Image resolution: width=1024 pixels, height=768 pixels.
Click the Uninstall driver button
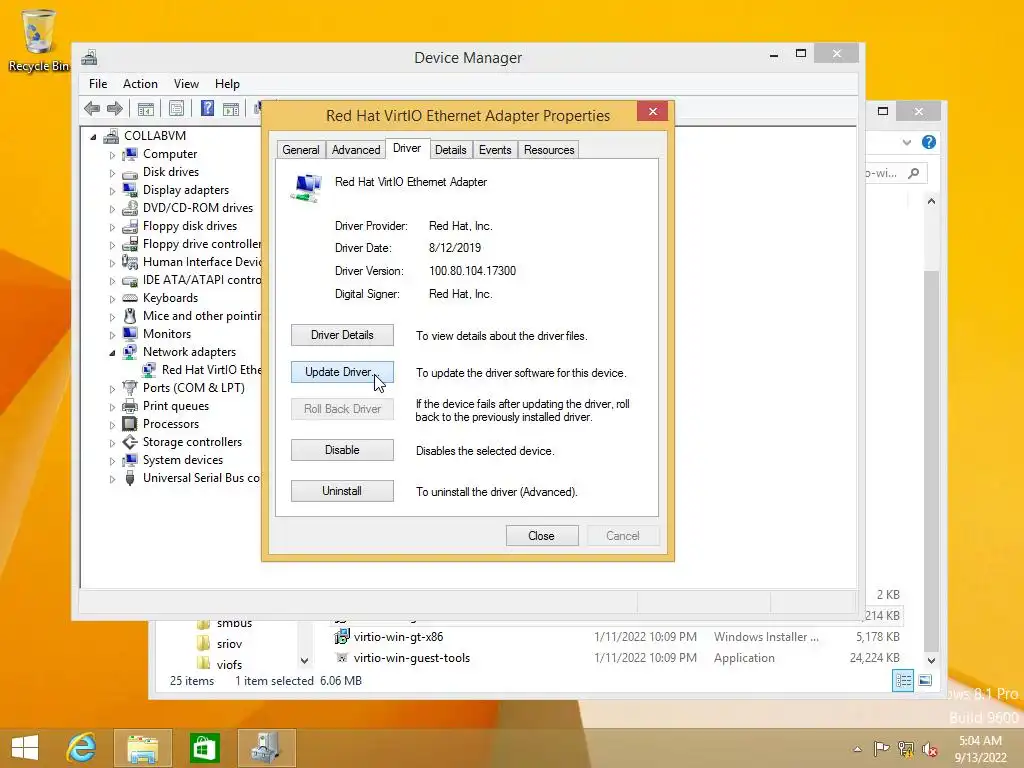pos(342,491)
